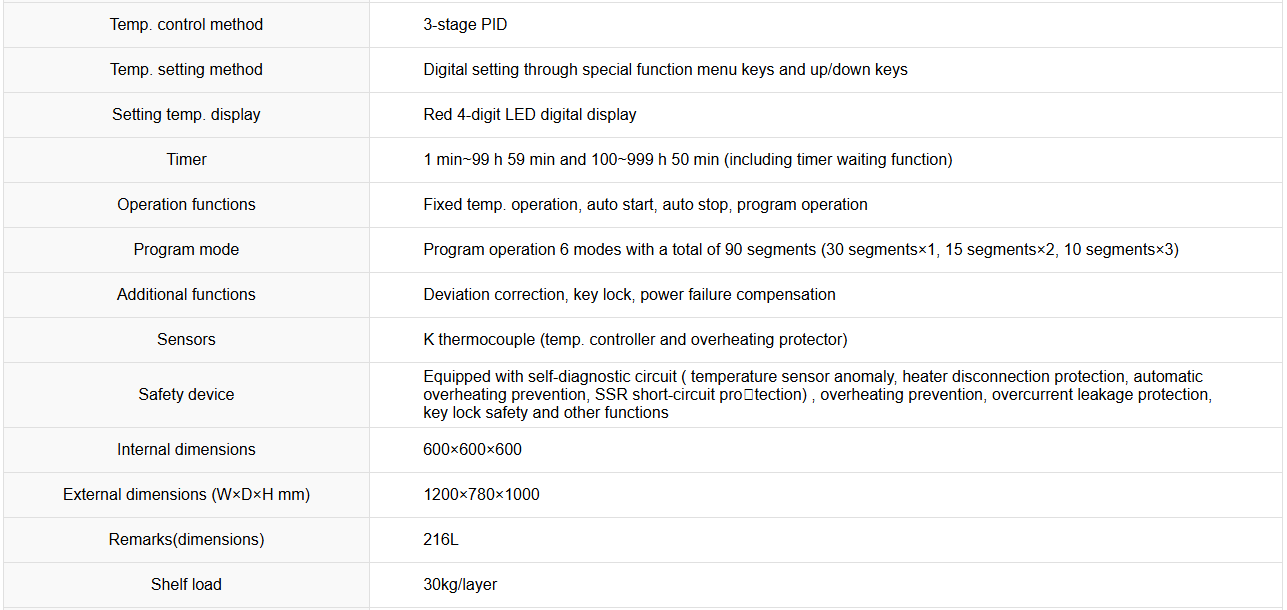Click the '30kg/layer' shelf load value
This screenshot has width=1287, height=610.
pyautogui.click(x=460, y=584)
